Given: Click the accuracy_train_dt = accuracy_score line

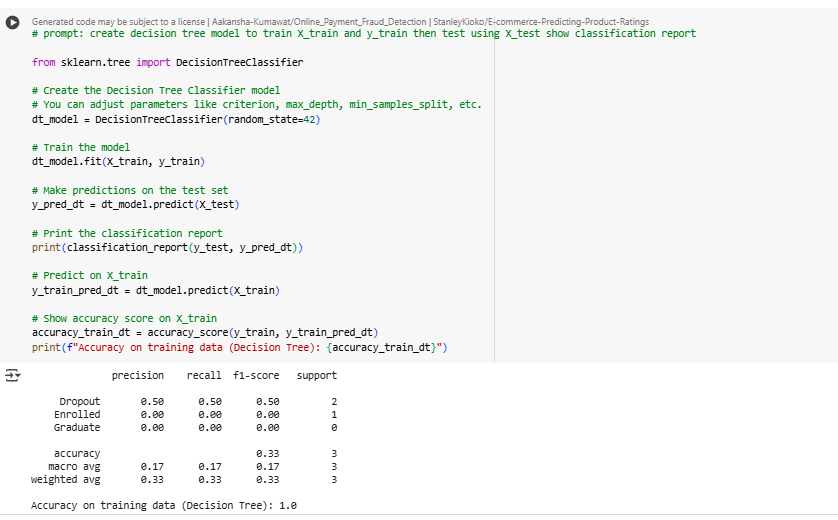Looking at the screenshot, I should click(205, 332).
